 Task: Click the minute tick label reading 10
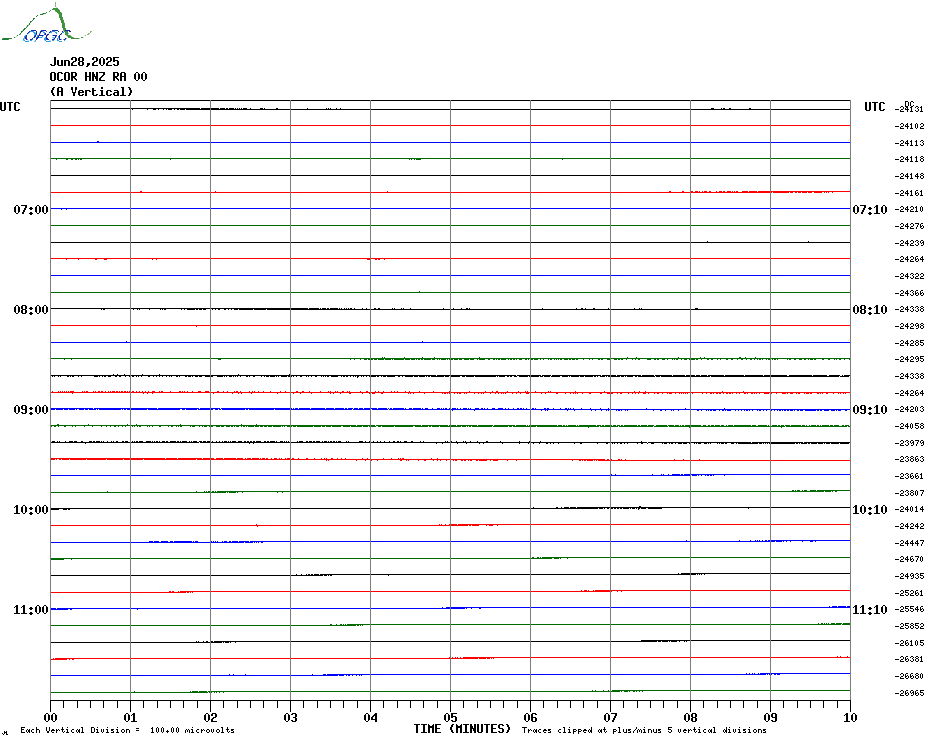point(851,718)
